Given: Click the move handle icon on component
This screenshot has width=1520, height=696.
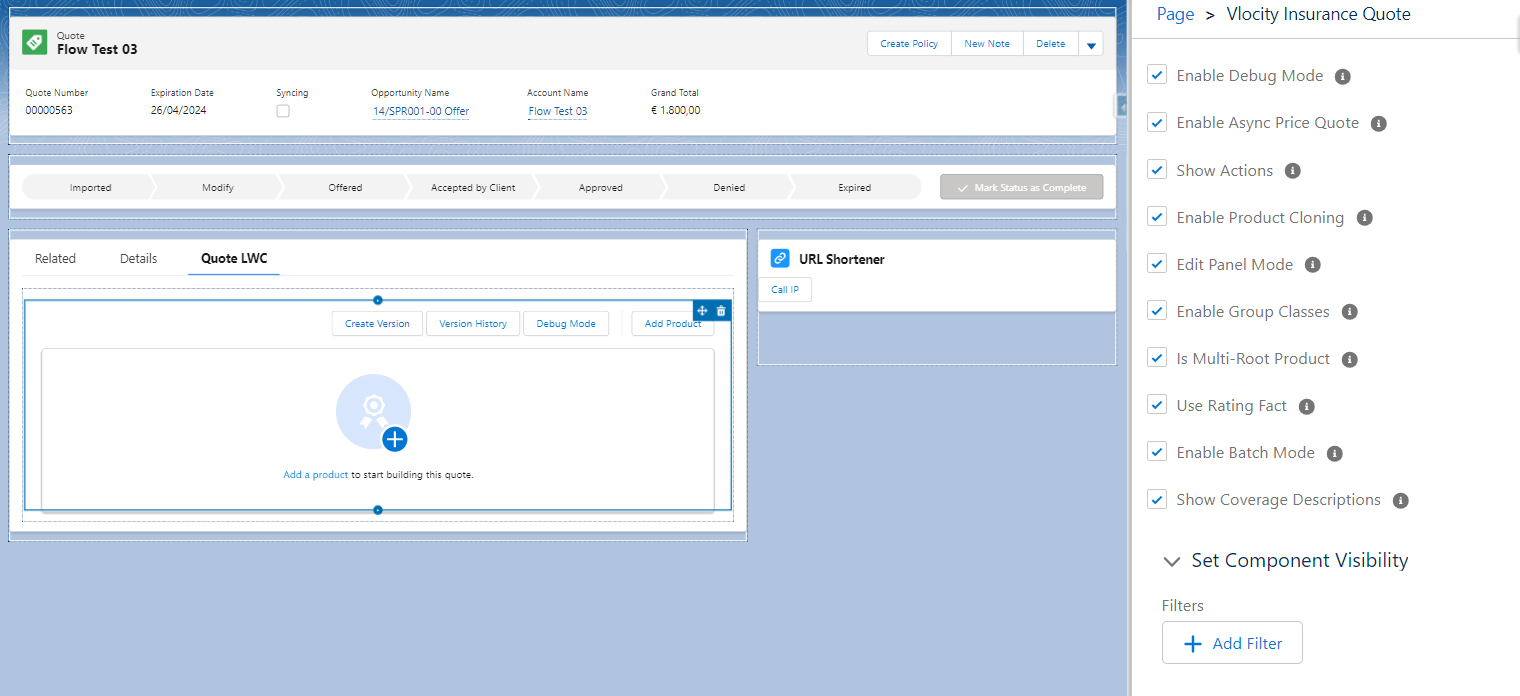Looking at the screenshot, I should pyautogui.click(x=702, y=311).
